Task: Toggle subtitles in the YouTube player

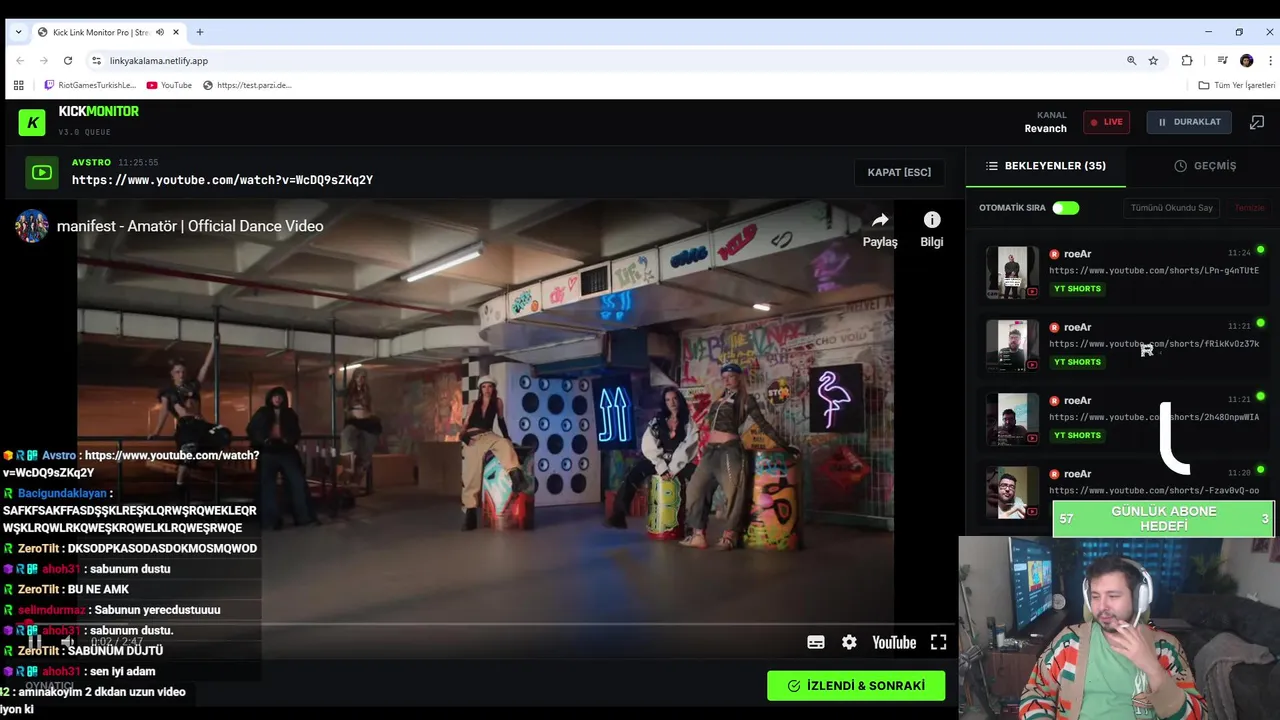Action: point(816,643)
